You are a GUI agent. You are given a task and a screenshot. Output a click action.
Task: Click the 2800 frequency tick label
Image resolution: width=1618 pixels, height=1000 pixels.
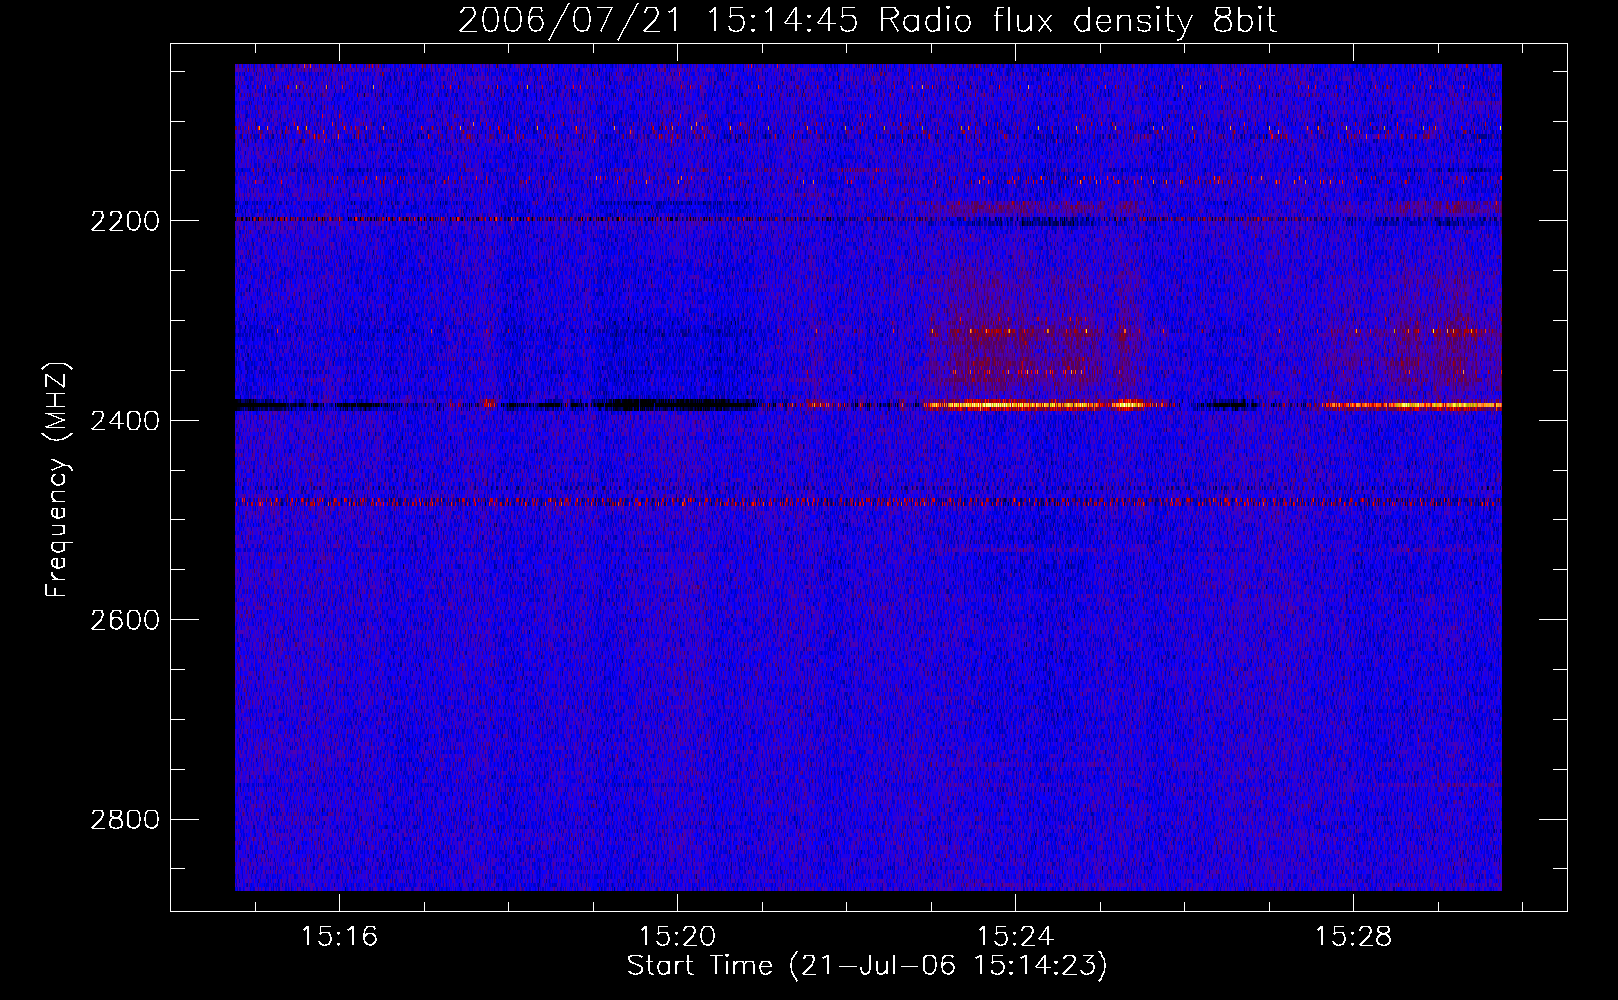(125, 820)
